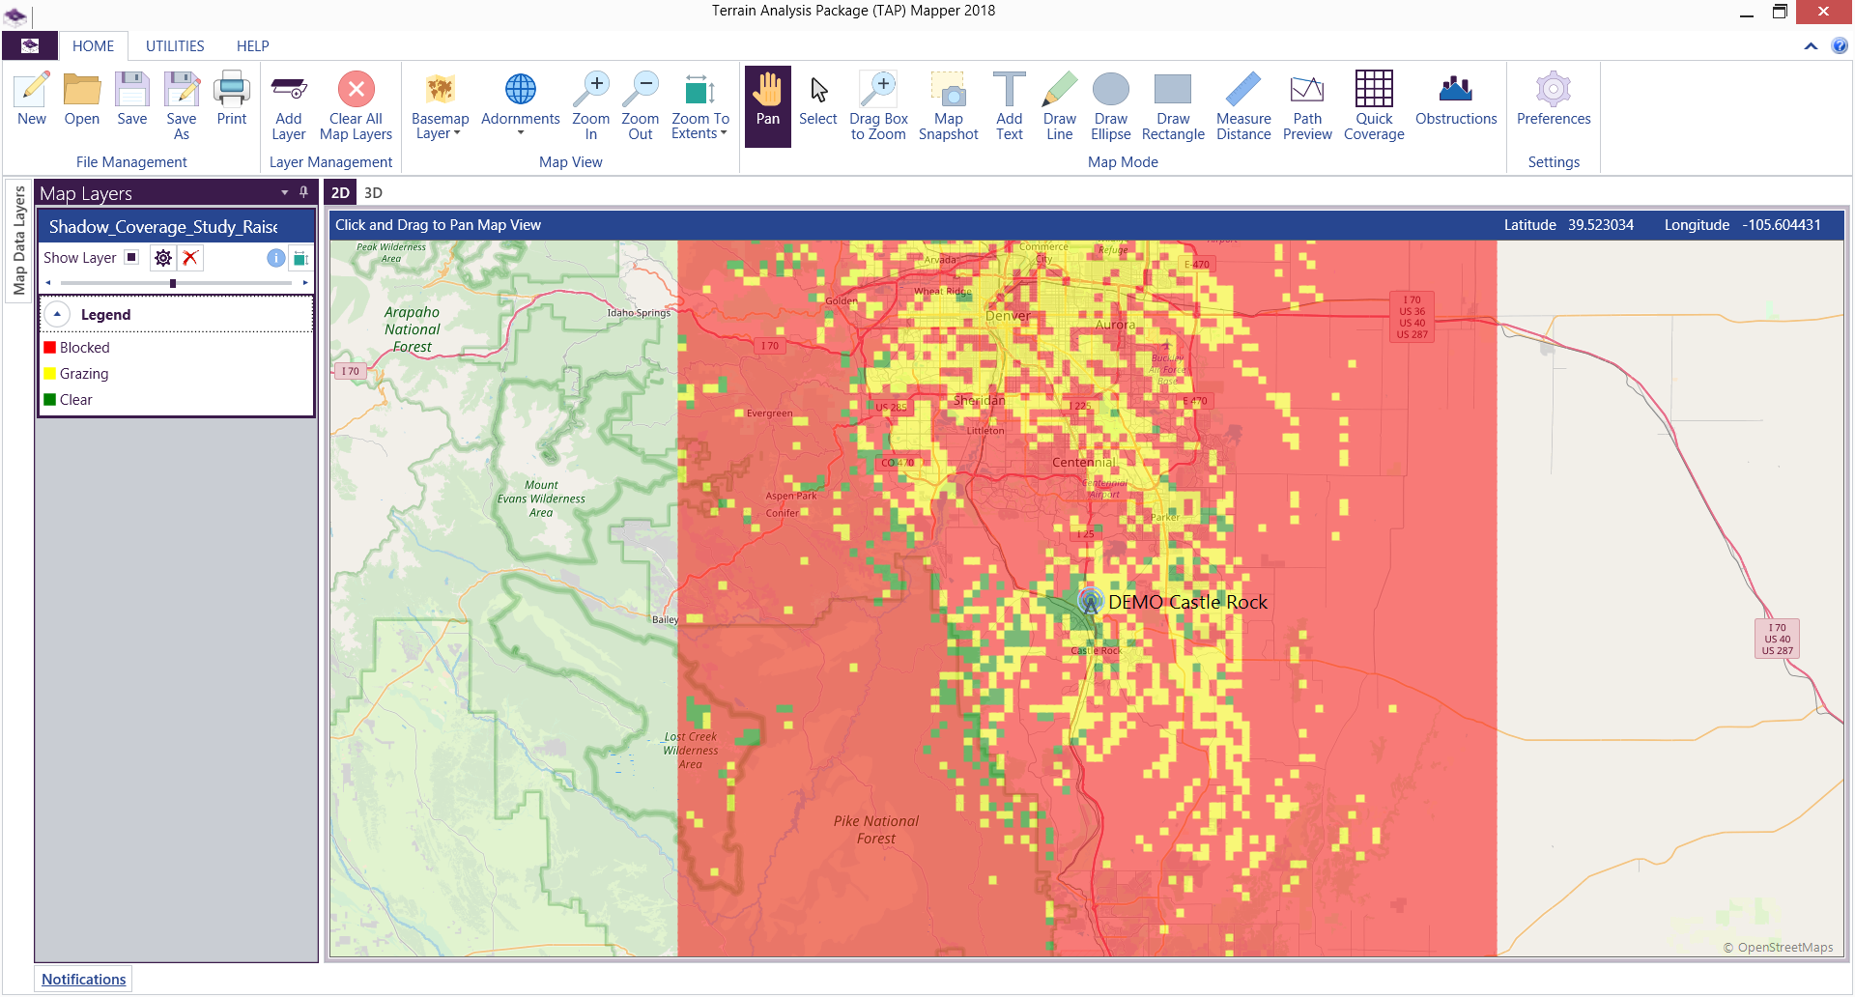Launch Quick Coverage grid tool

coord(1373,106)
